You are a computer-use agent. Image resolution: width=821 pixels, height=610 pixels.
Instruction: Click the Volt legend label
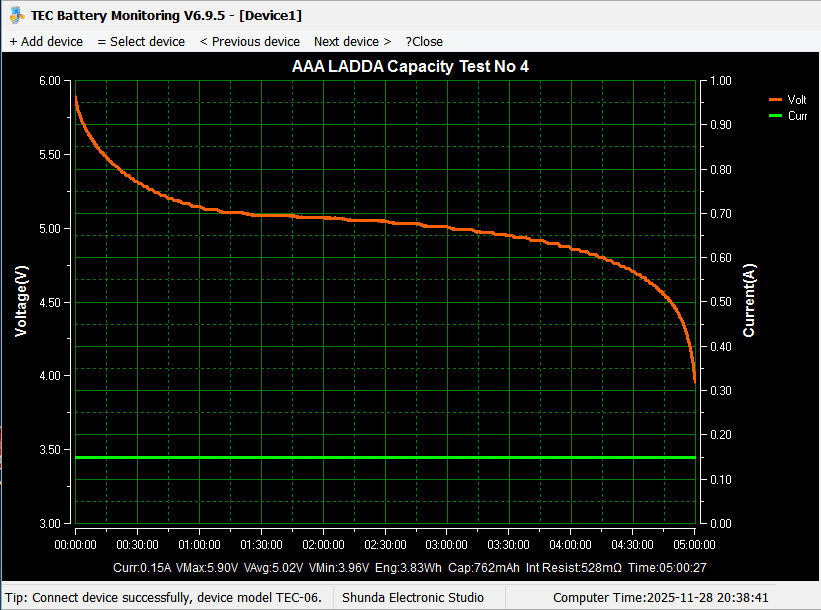coord(797,100)
